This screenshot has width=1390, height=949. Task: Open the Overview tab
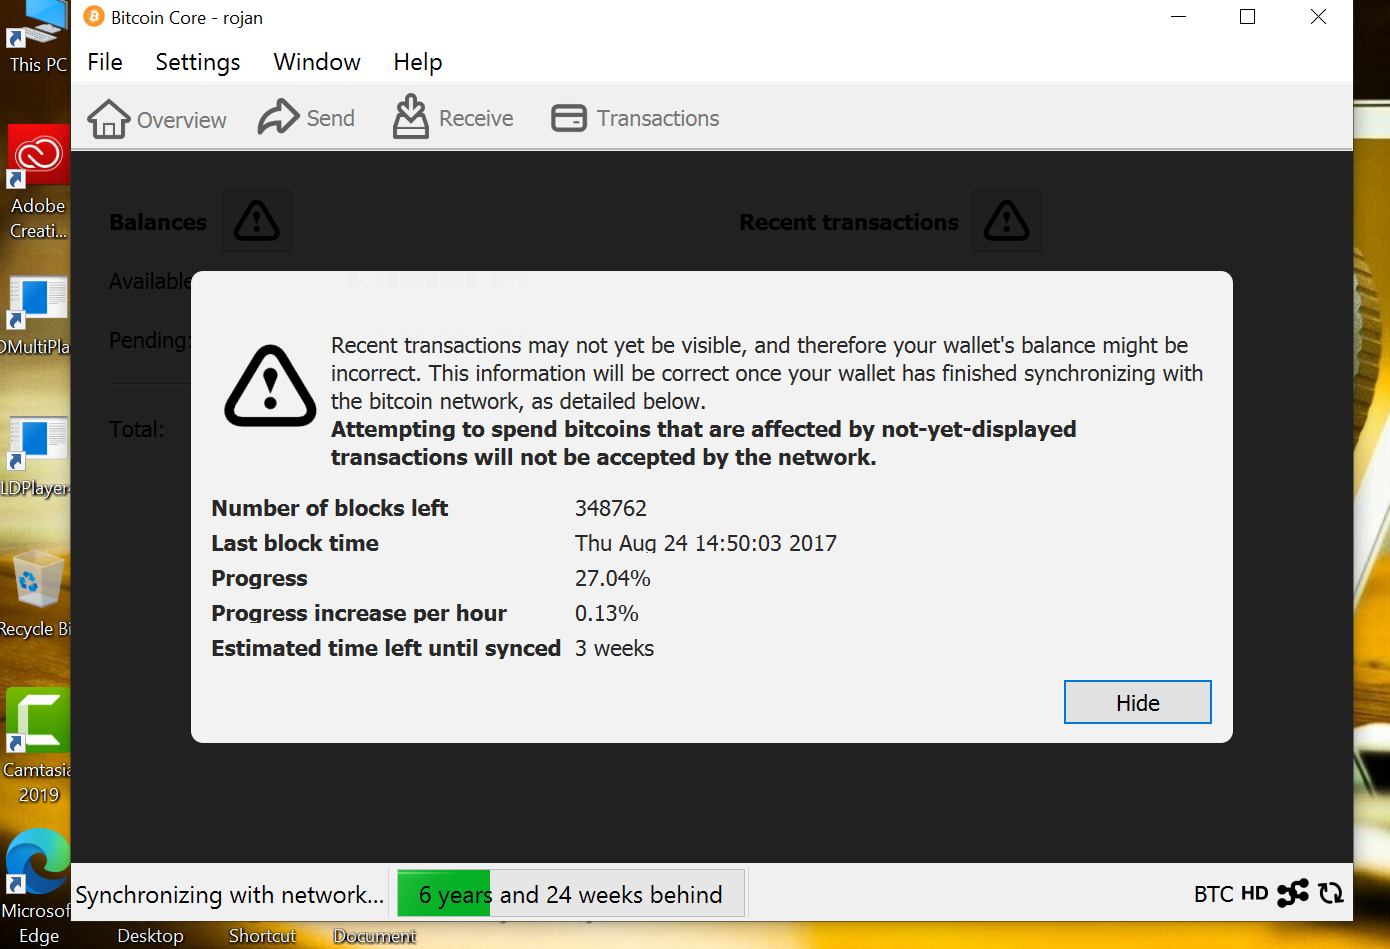pos(157,119)
